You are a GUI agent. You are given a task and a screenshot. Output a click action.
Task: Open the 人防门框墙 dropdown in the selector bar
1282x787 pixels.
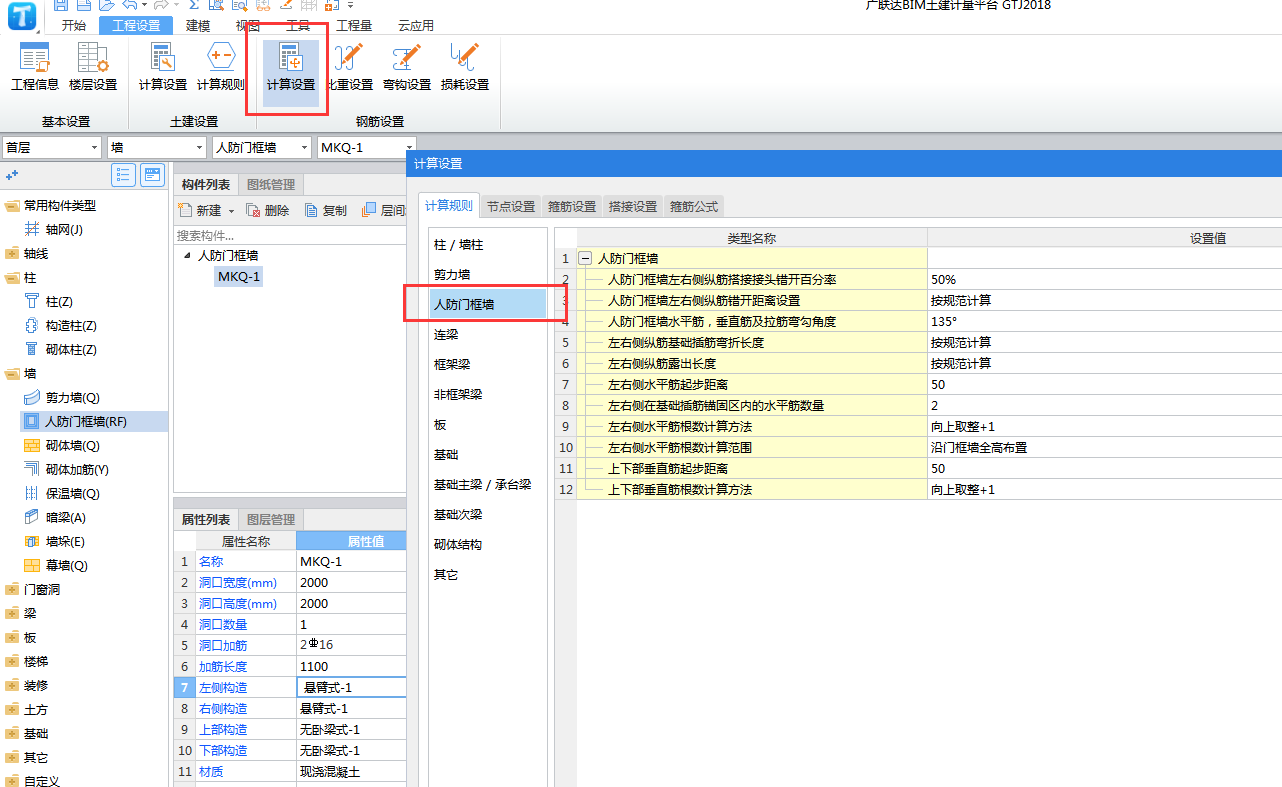(x=305, y=148)
